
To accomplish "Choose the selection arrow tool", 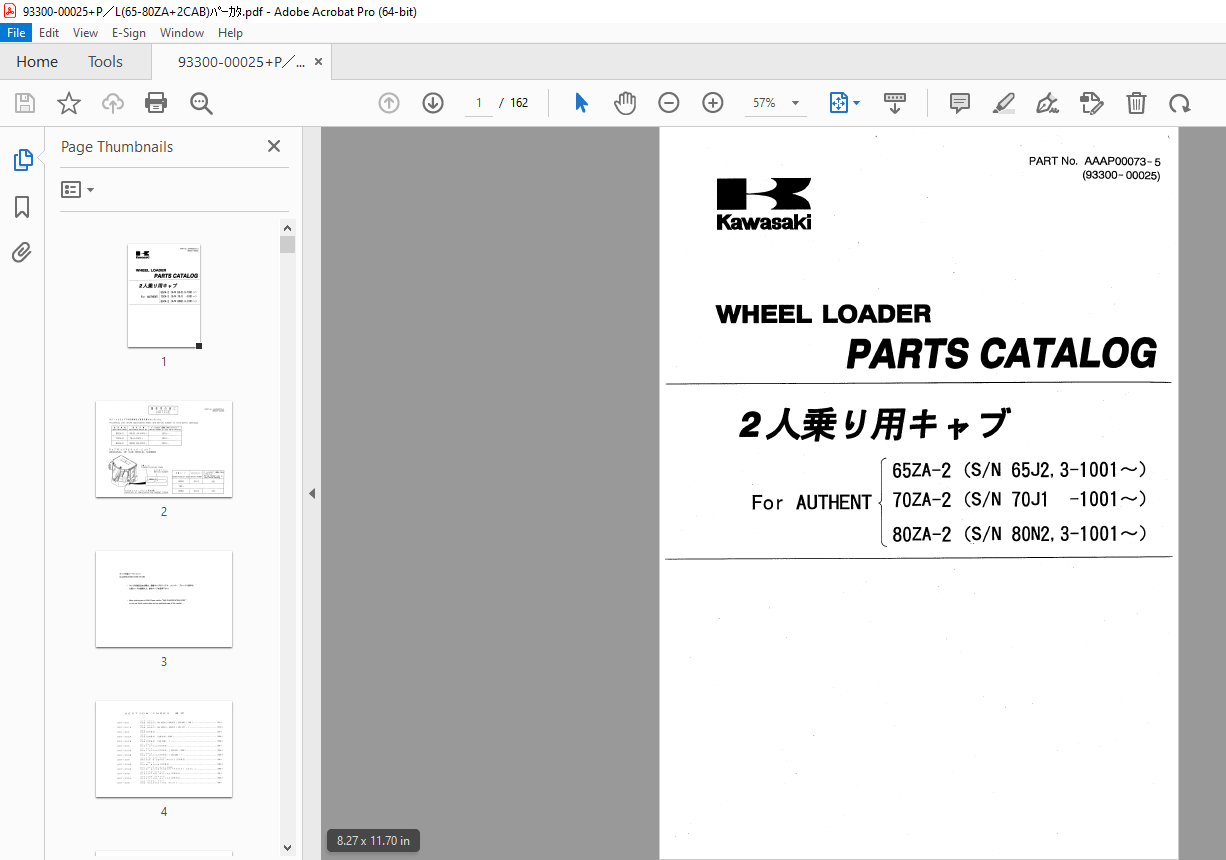I will 581,103.
